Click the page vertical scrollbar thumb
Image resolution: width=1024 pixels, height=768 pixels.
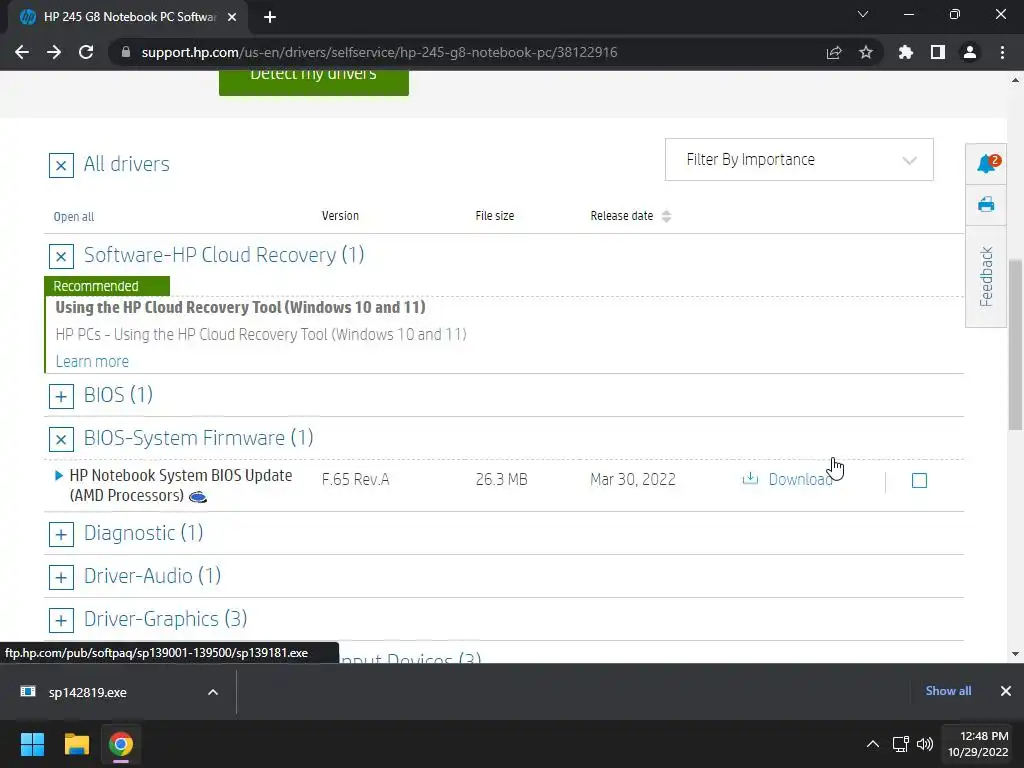click(x=1016, y=344)
